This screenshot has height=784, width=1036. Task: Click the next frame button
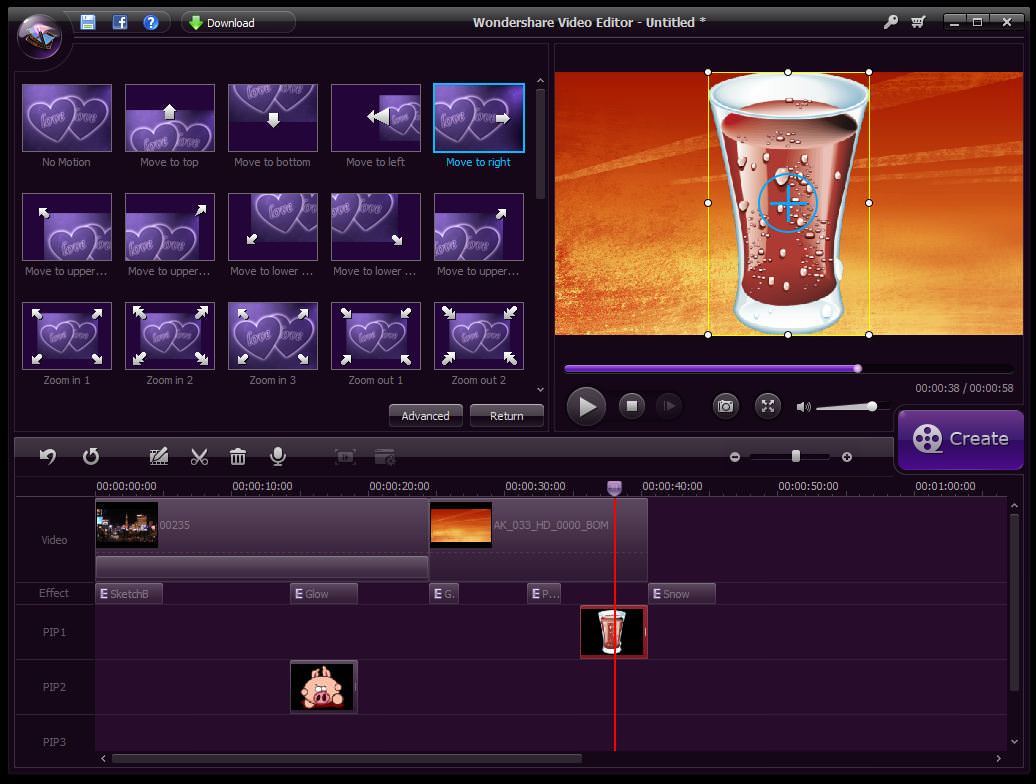coord(669,406)
